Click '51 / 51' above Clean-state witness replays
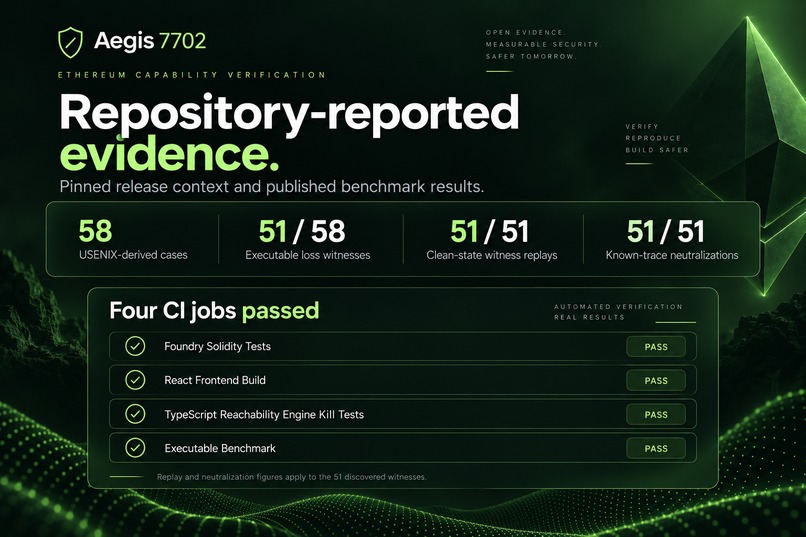806x537 pixels. click(x=489, y=232)
